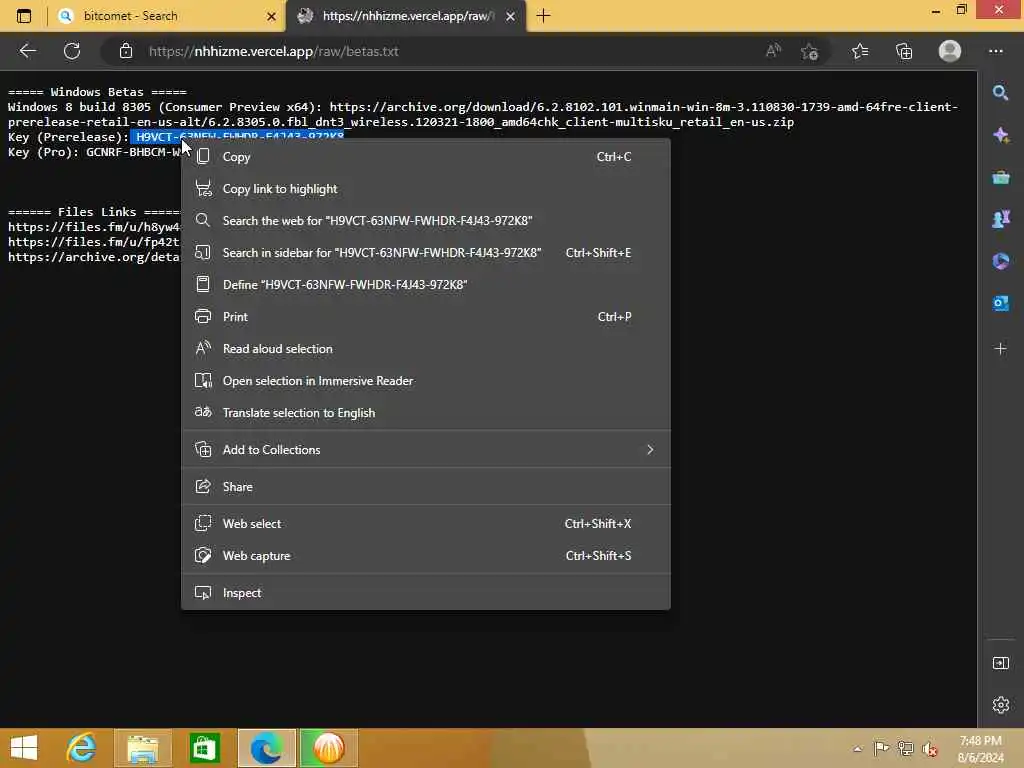Open the Collections toolbar icon
1024x768 pixels.
904,51
